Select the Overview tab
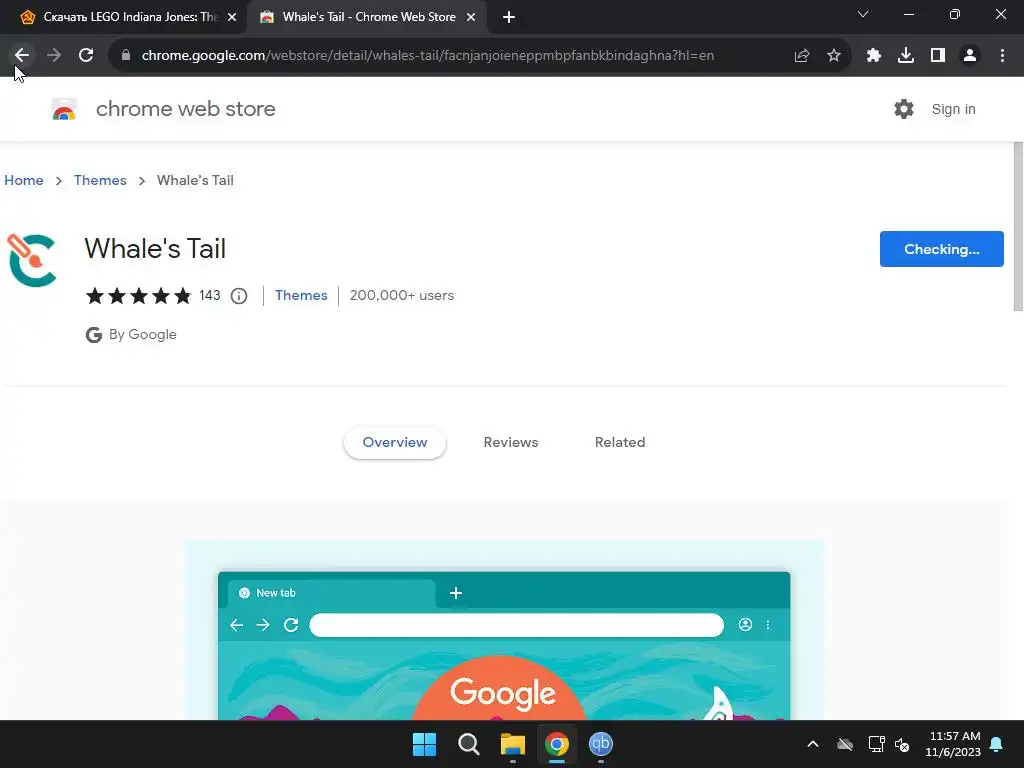The width and height of the screenshot is (1024, 768). [x=395, y=442]
